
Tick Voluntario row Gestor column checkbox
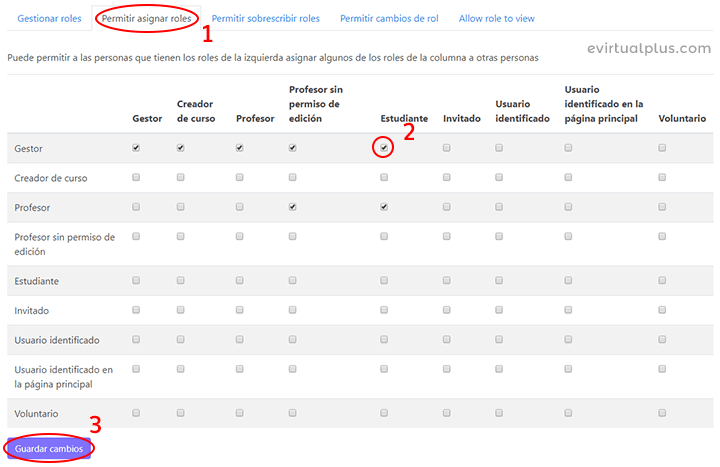click(136, 413)
